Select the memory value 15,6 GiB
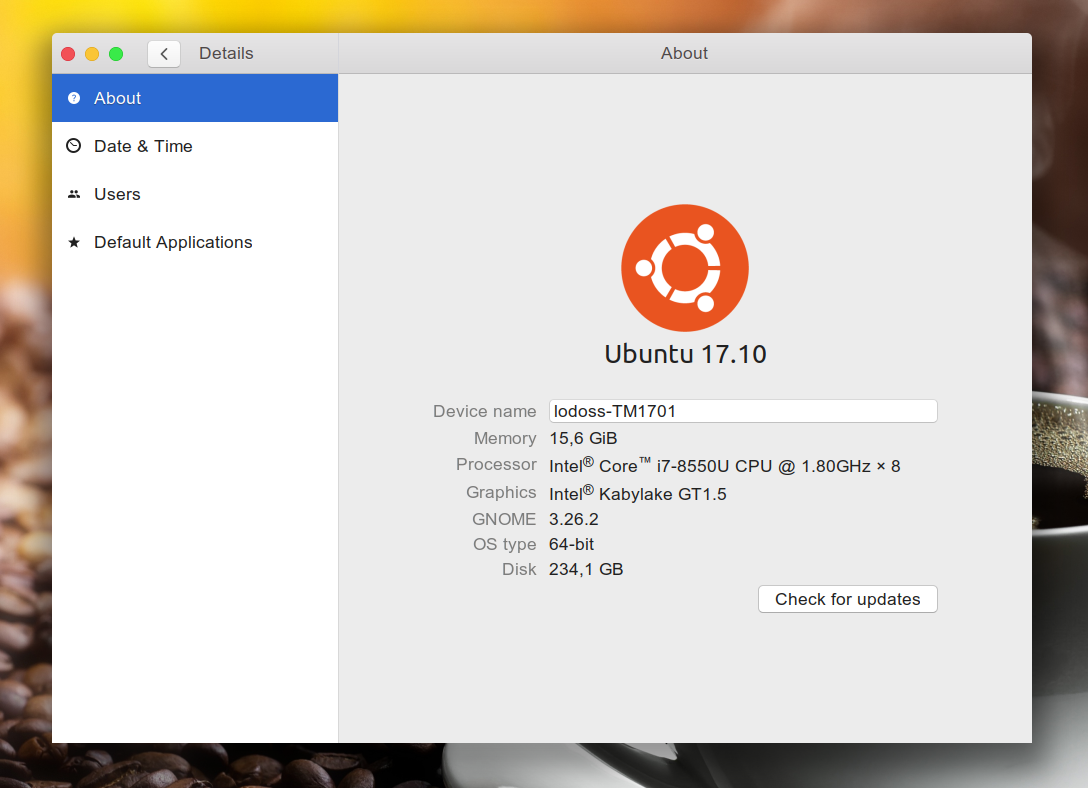Viewport: 1088px width, 788px height. click(x=583, y=438)
